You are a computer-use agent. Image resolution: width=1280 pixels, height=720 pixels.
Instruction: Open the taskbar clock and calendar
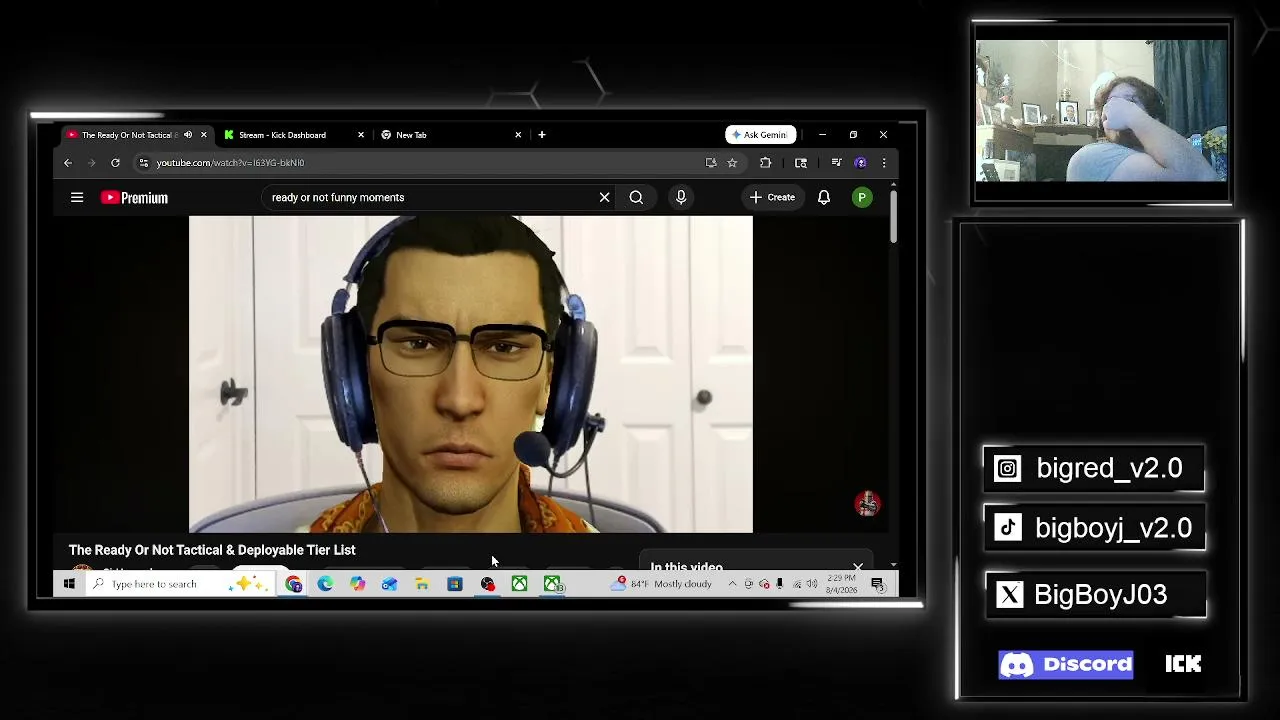[x=842, y=584]
